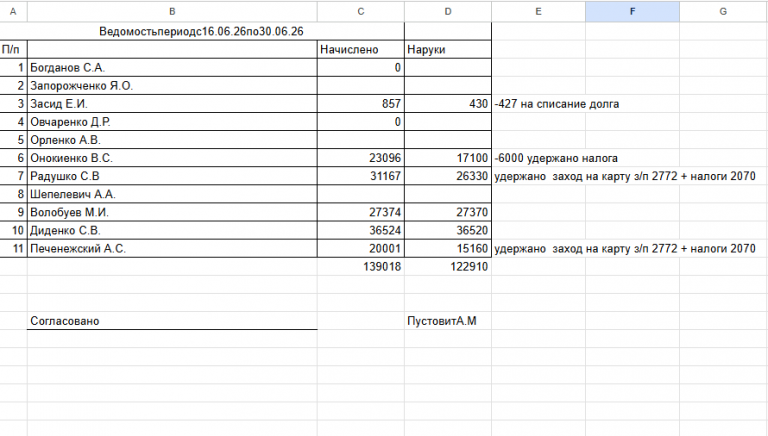Select cell 'Засид Е.И.'
Screen dimensions: 768x436
[172, 104]
